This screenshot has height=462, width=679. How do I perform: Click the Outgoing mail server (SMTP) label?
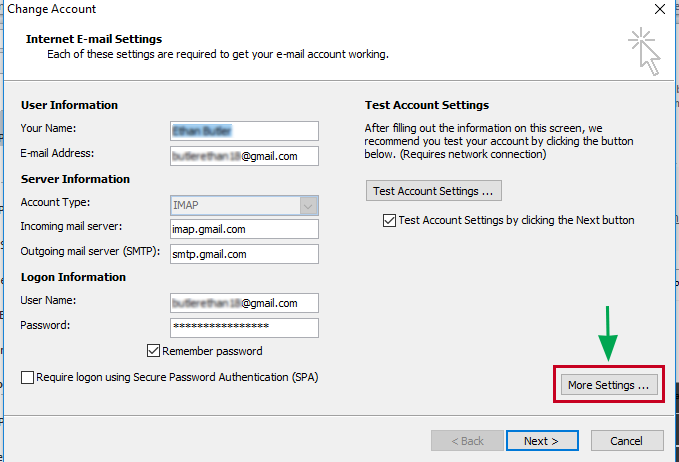pos(90,252)
